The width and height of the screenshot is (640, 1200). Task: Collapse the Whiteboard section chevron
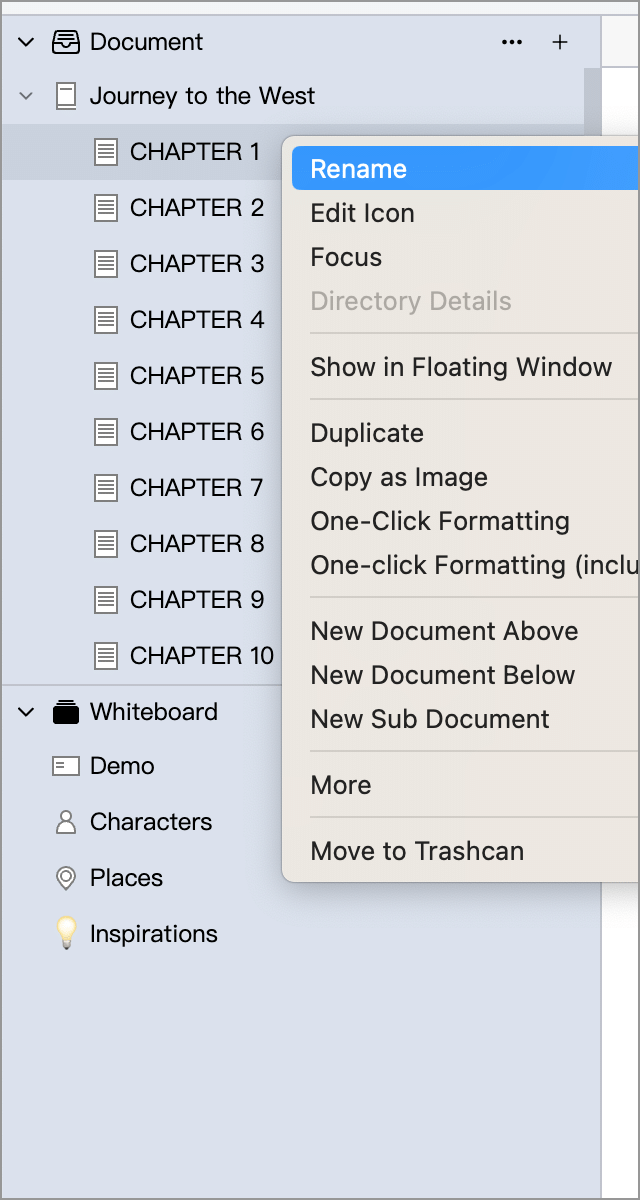(27, 712)
